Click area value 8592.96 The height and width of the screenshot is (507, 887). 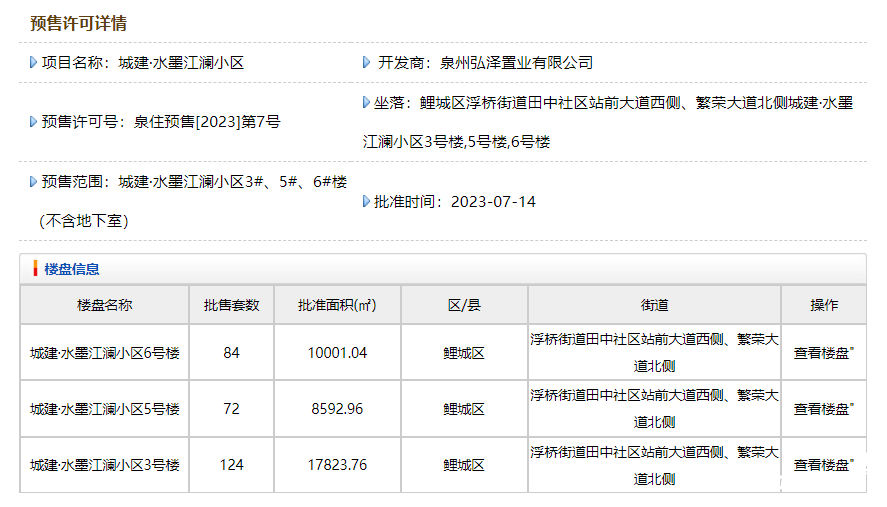(x=337, y=409)
